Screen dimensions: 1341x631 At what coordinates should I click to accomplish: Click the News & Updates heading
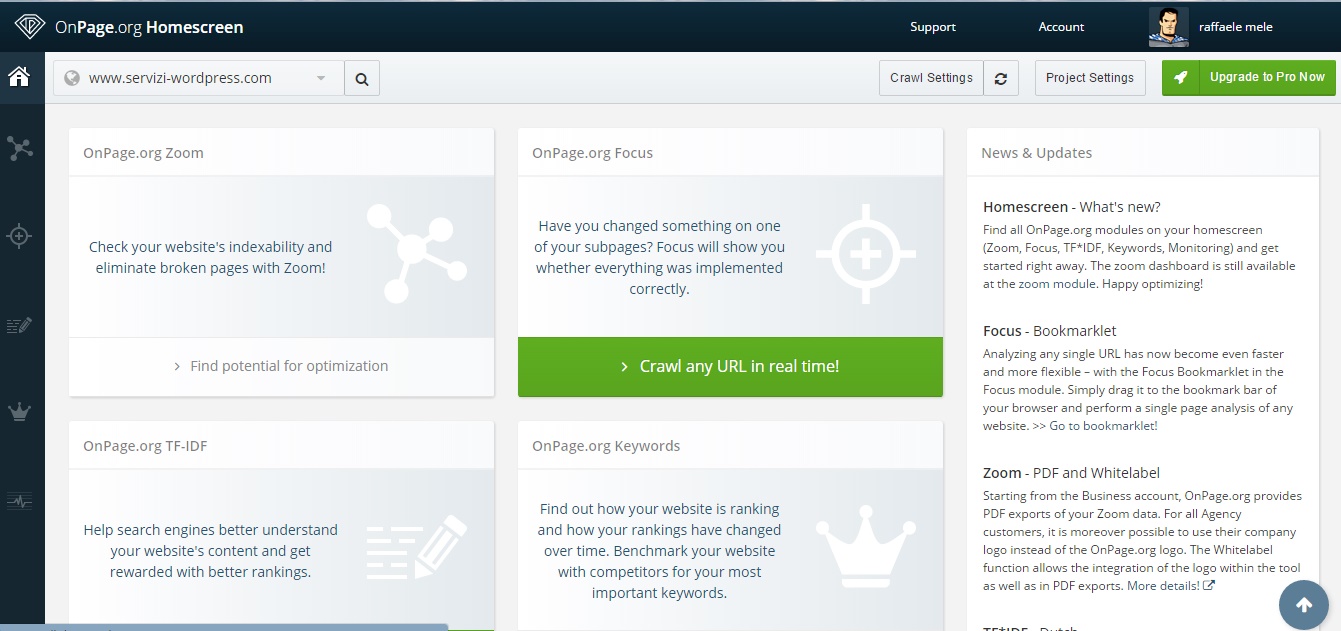pos(1036,153)
